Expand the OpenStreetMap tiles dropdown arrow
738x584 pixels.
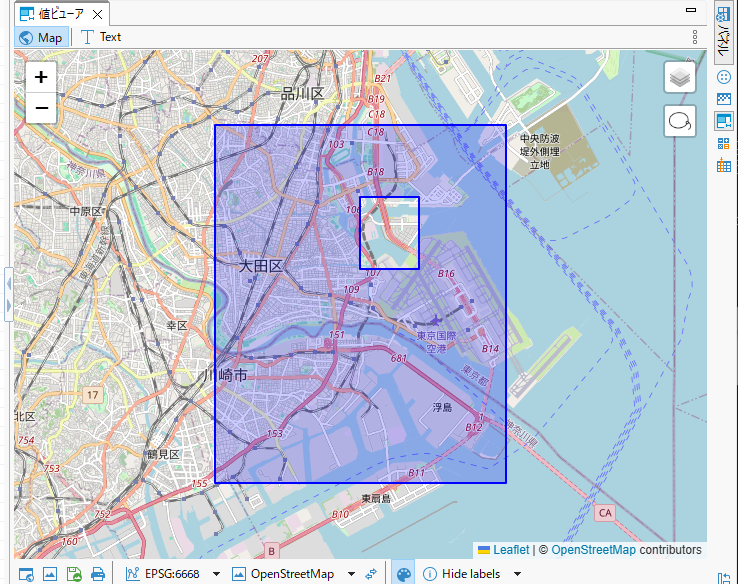tap(351, 574)
